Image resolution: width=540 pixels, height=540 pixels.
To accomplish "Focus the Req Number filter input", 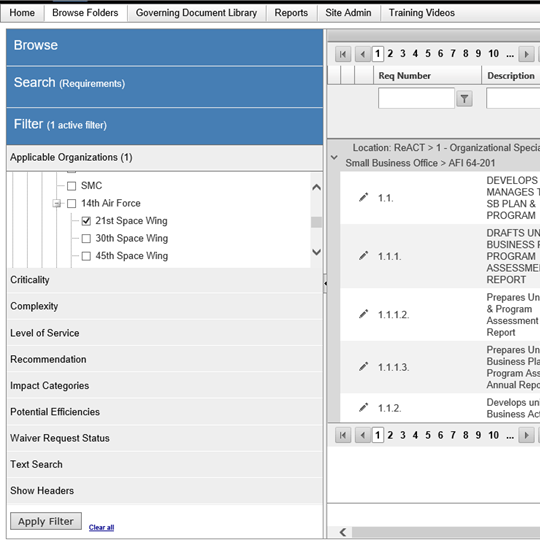I will pos(416,98).
